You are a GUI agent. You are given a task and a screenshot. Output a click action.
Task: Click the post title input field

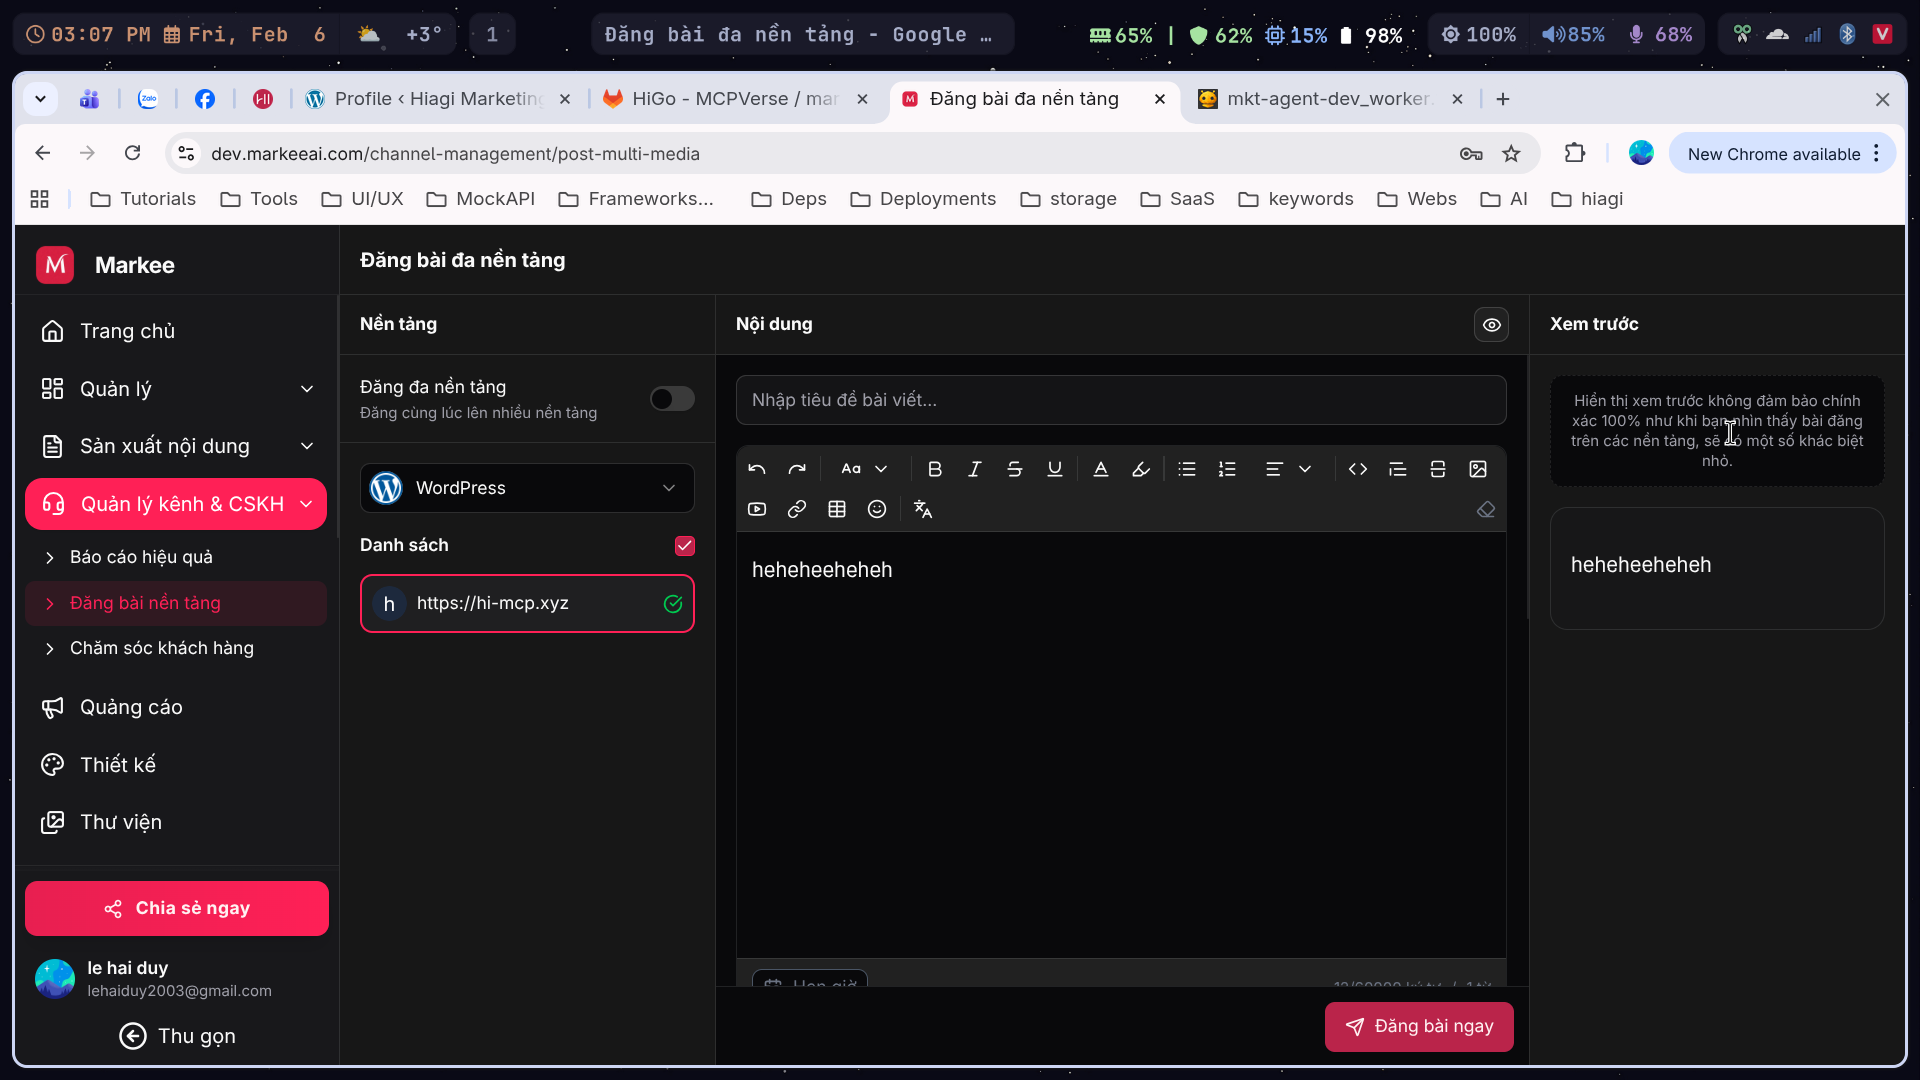pos(1120,400)
